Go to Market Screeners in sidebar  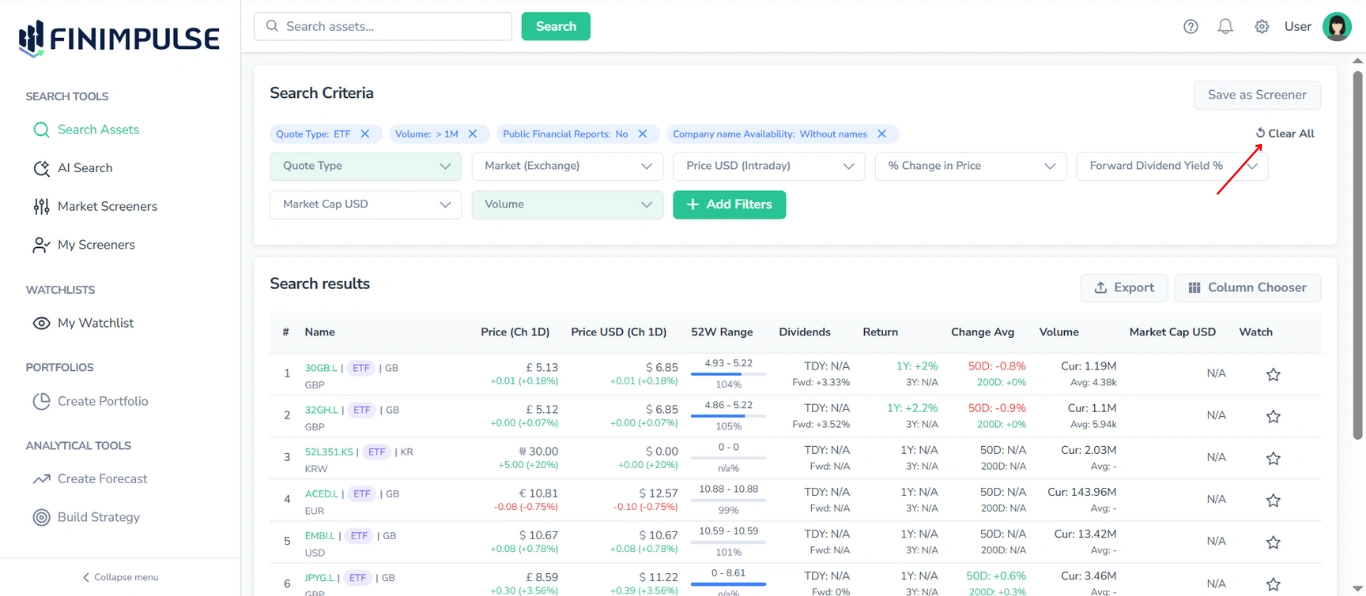(x=107, y=206)
